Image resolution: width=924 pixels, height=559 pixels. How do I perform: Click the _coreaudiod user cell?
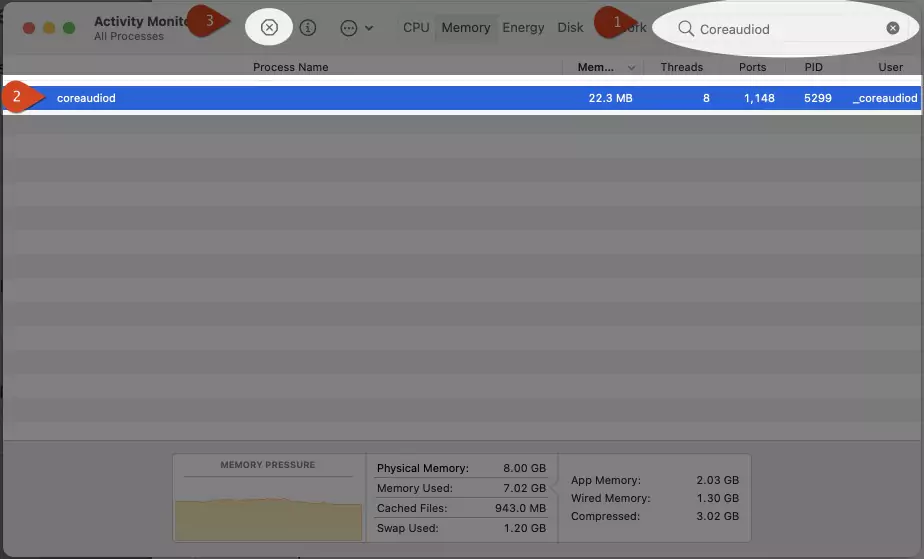(885, 98)
